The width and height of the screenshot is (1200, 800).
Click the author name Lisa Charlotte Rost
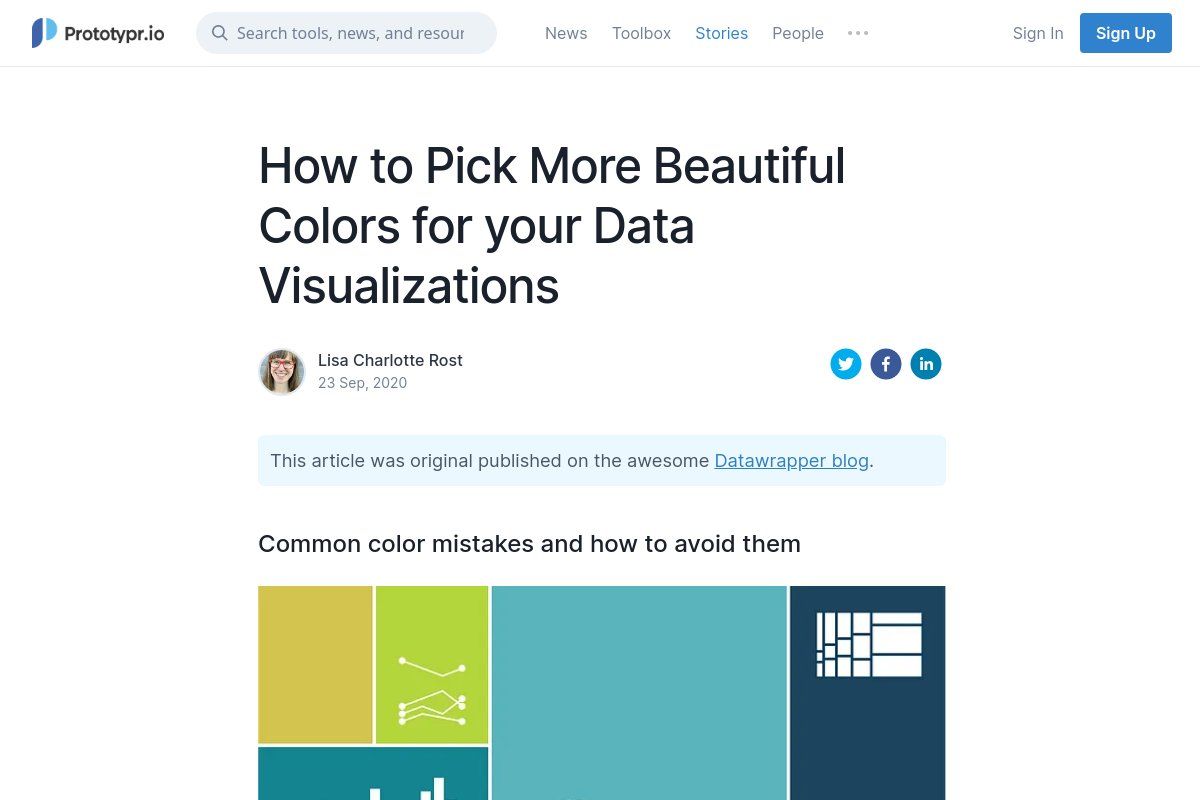pyautogui.click(x=390, y=360)
